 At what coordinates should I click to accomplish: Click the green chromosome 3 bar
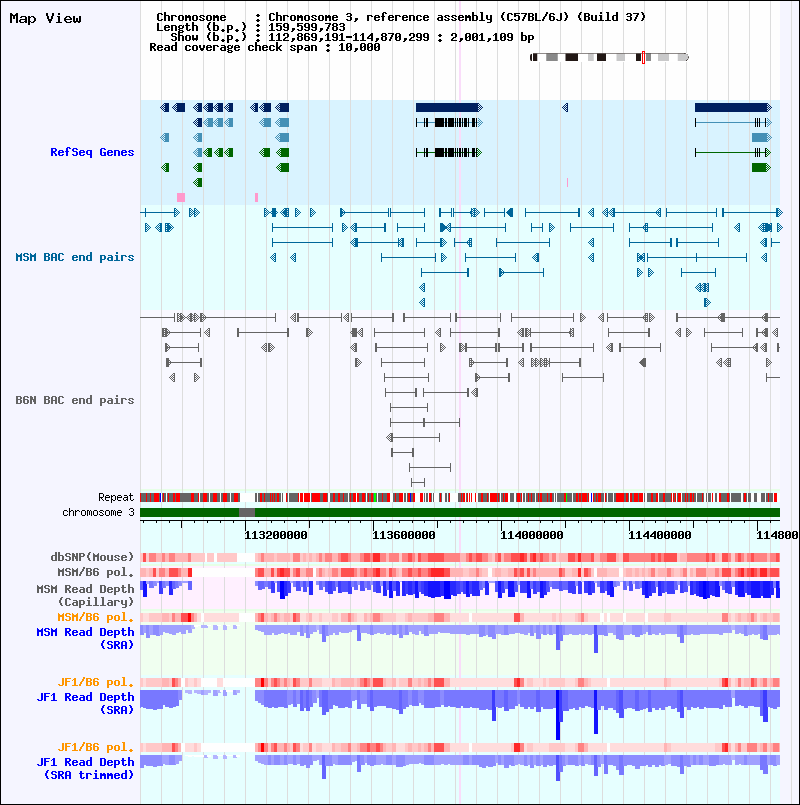pos(460,512)
